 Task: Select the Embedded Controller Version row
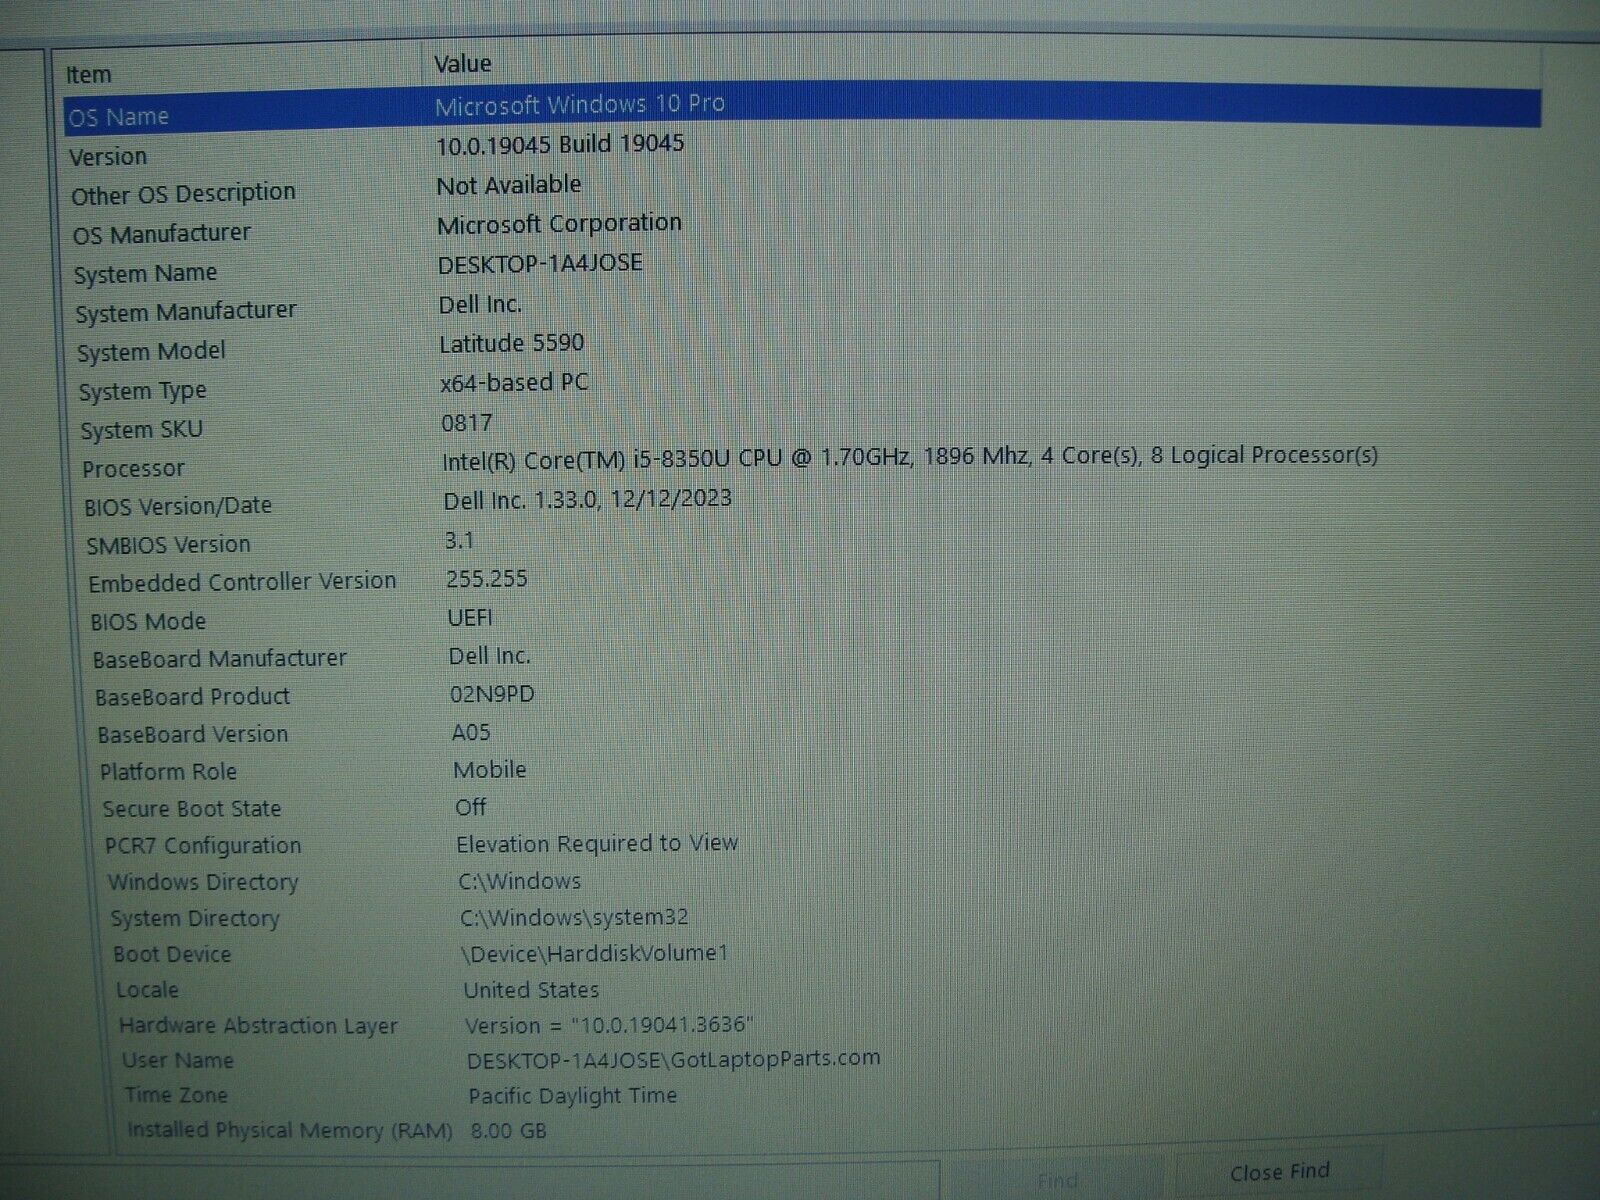(242, 582)
